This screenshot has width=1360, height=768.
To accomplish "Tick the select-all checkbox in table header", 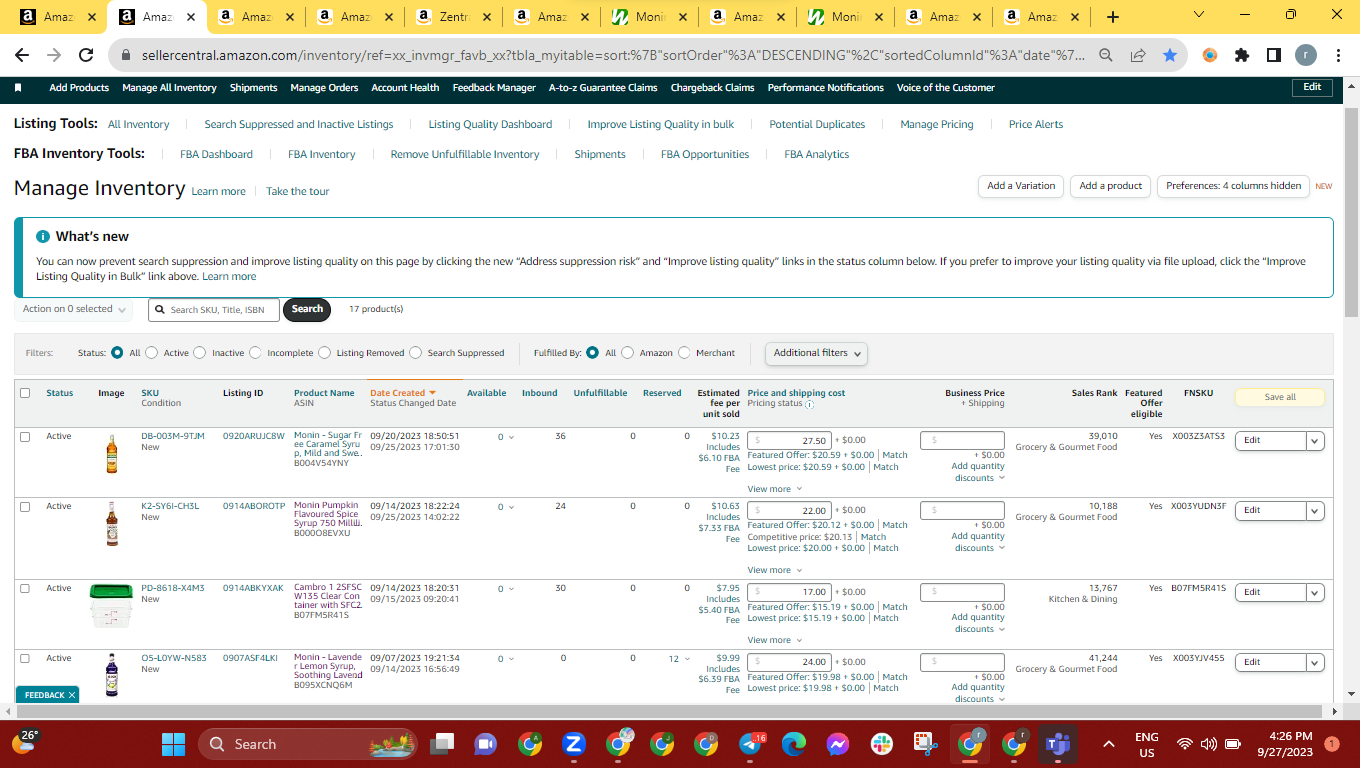I will point(25,393).
